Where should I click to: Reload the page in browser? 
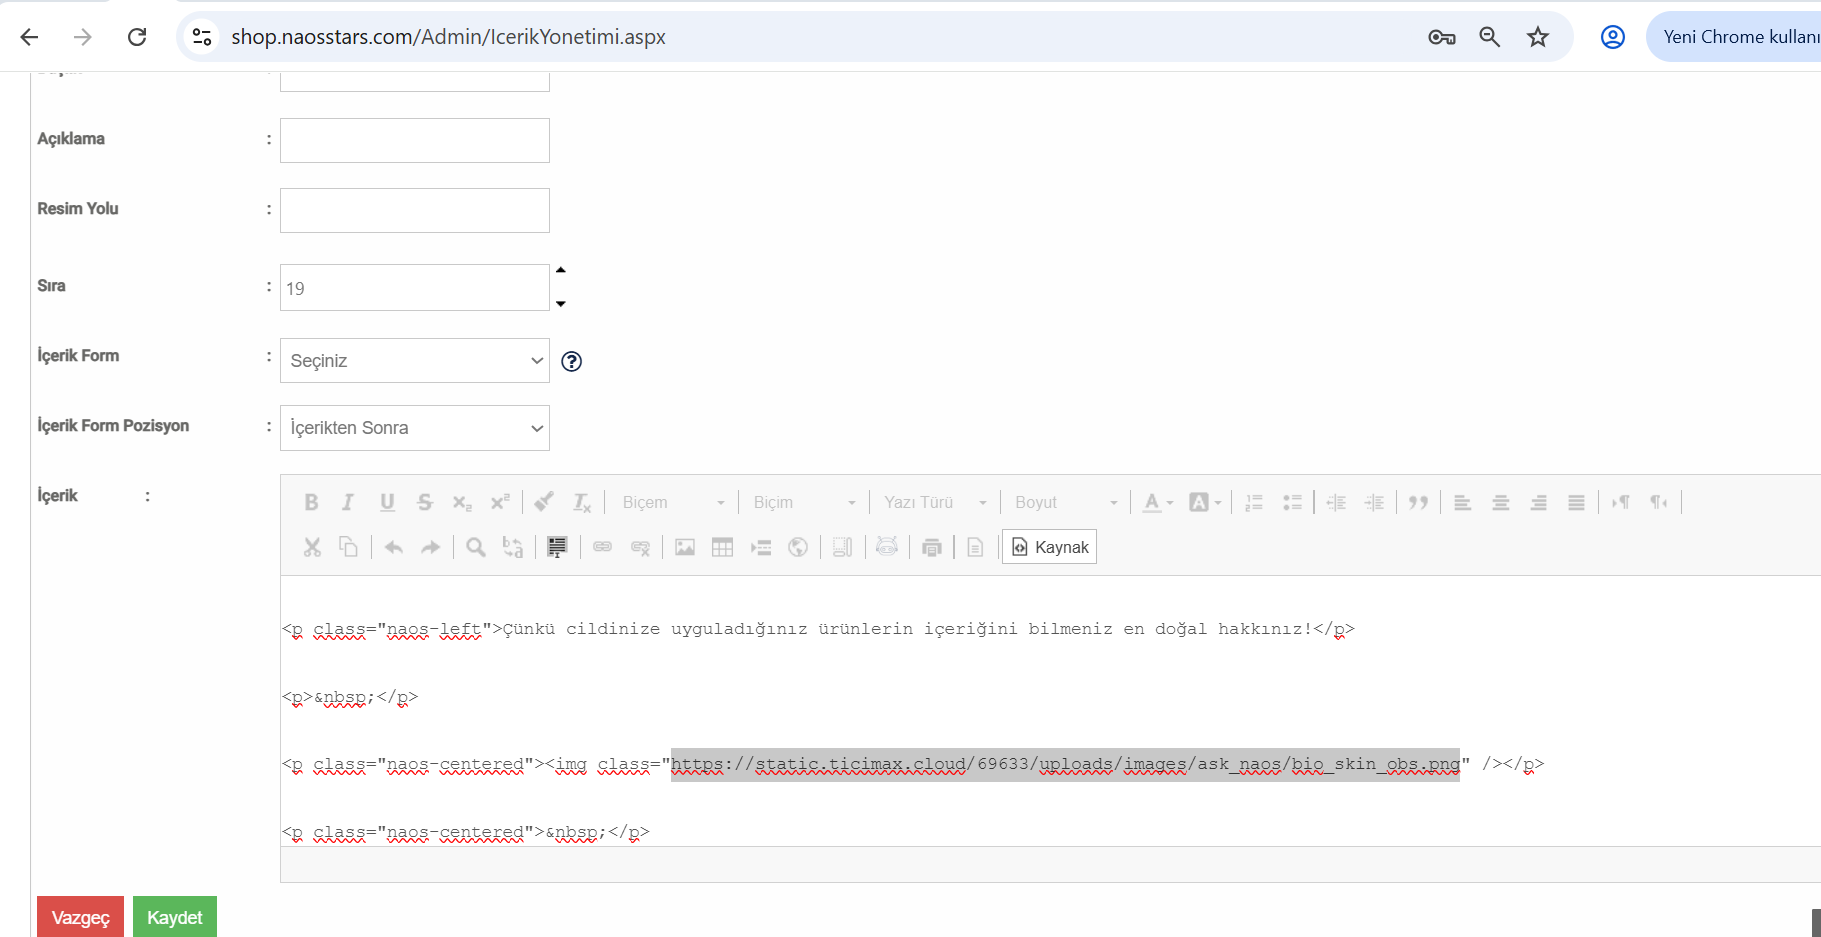(x=137, y=37)
